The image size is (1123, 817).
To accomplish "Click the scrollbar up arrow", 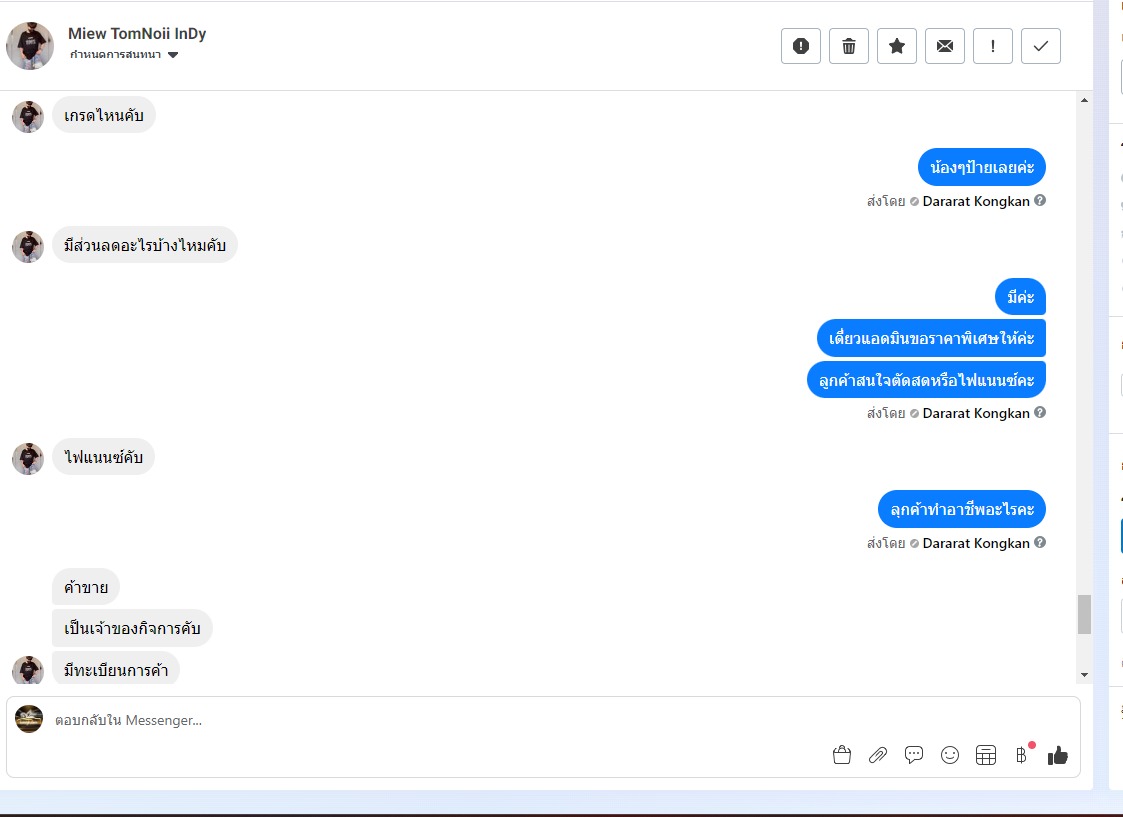I will click(1084, 100).
